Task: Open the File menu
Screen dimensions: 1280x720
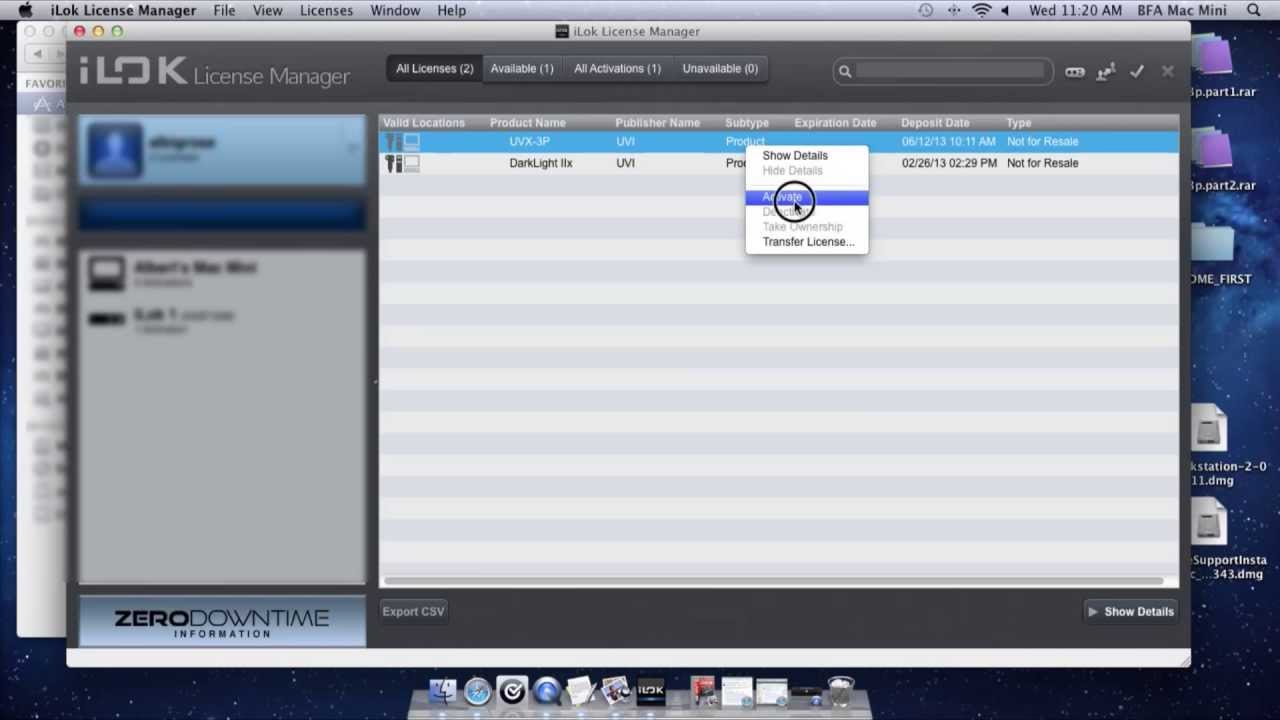Action: [x=224, y=11]
